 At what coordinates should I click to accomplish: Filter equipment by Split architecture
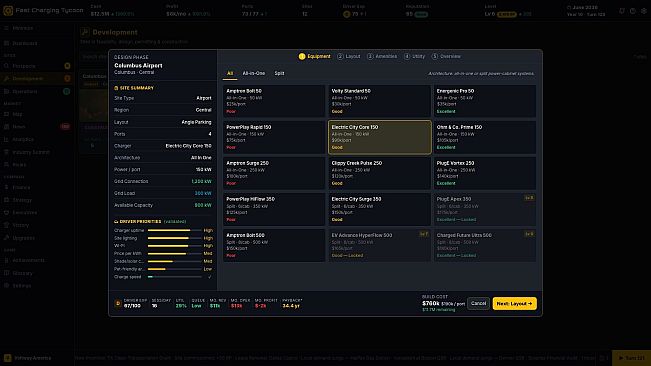(x=279, y=73)
